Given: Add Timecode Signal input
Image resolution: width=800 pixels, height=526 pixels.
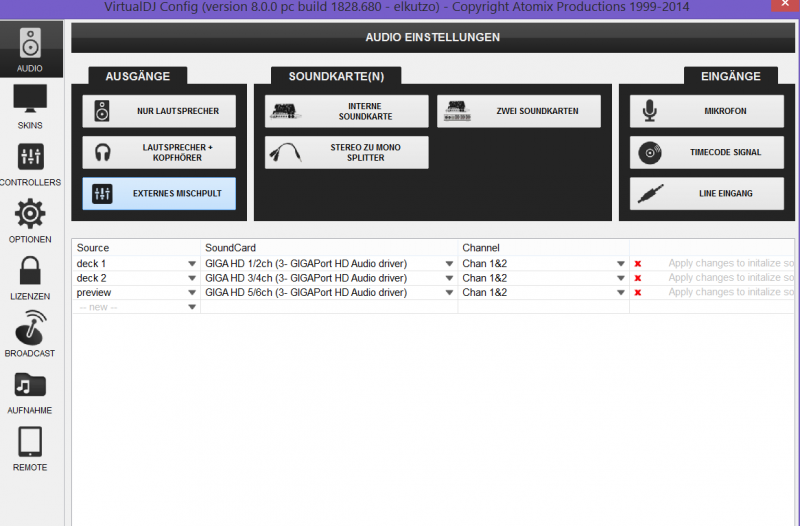Looking at the screenshot, I should (707, 153).
